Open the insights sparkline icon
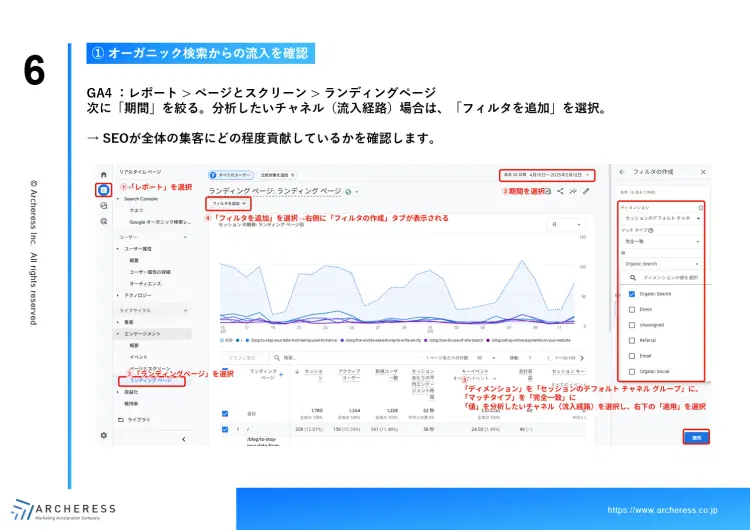 pos(573,191)
